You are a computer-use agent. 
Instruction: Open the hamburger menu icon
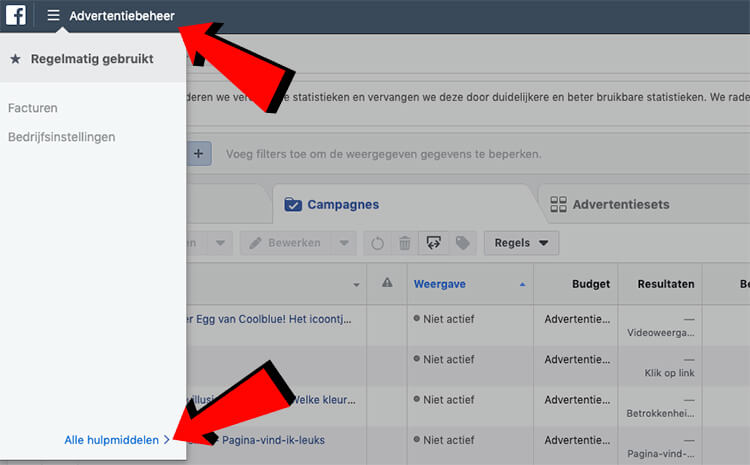click(53, 16)
